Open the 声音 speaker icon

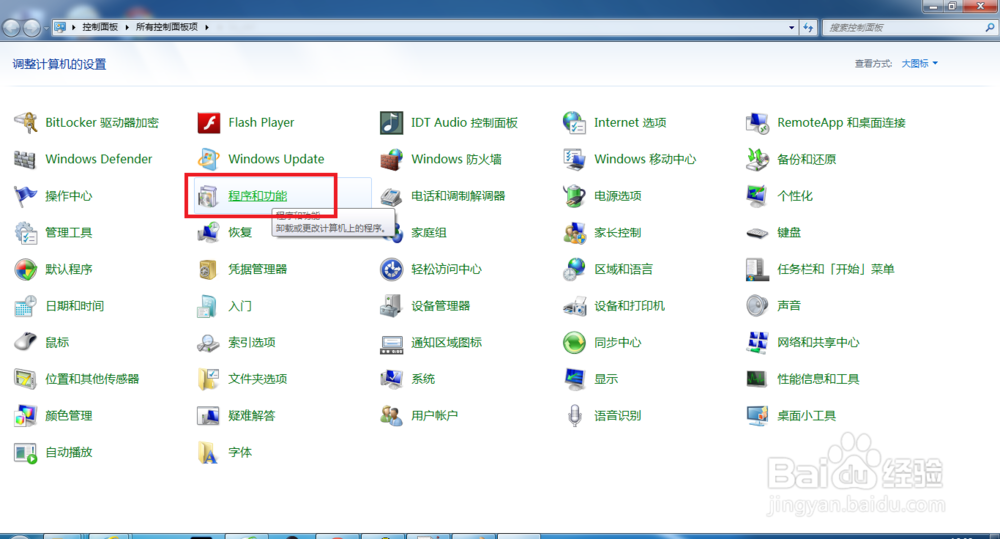757,306
